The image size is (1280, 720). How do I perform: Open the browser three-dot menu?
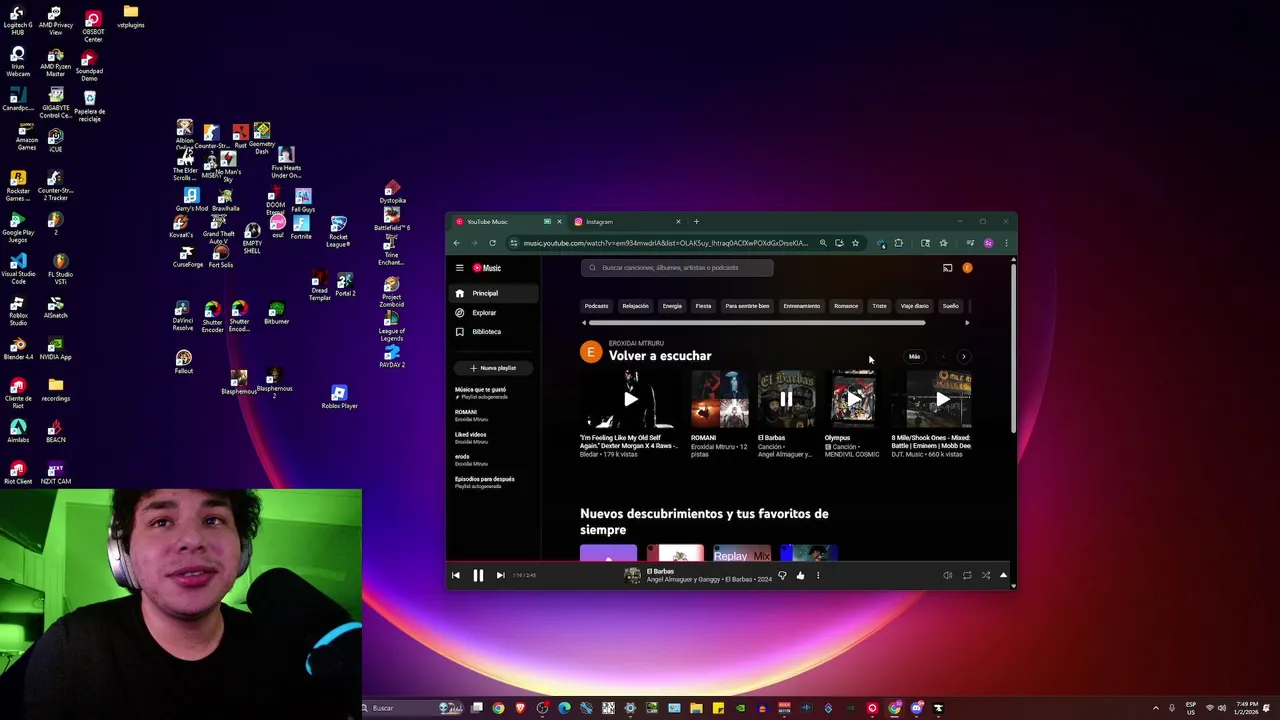1006,243
